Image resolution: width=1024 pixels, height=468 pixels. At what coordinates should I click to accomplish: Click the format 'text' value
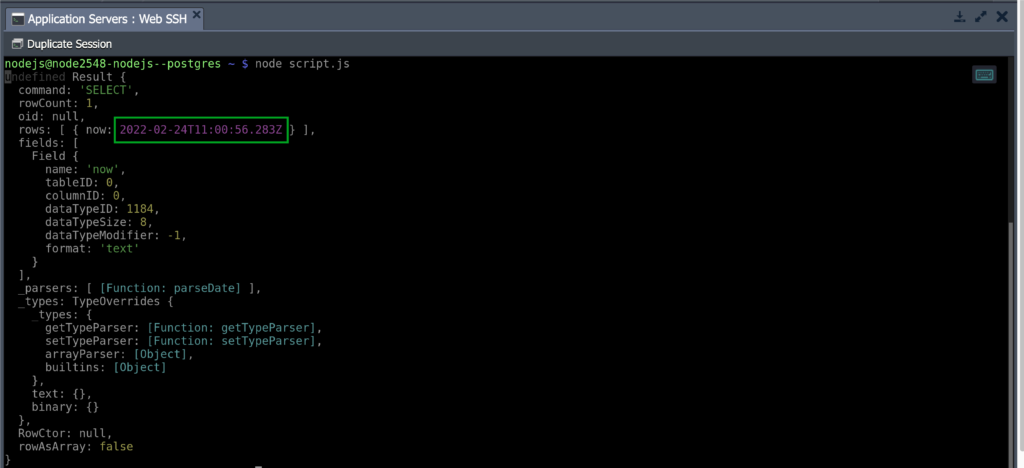point(120,249)
